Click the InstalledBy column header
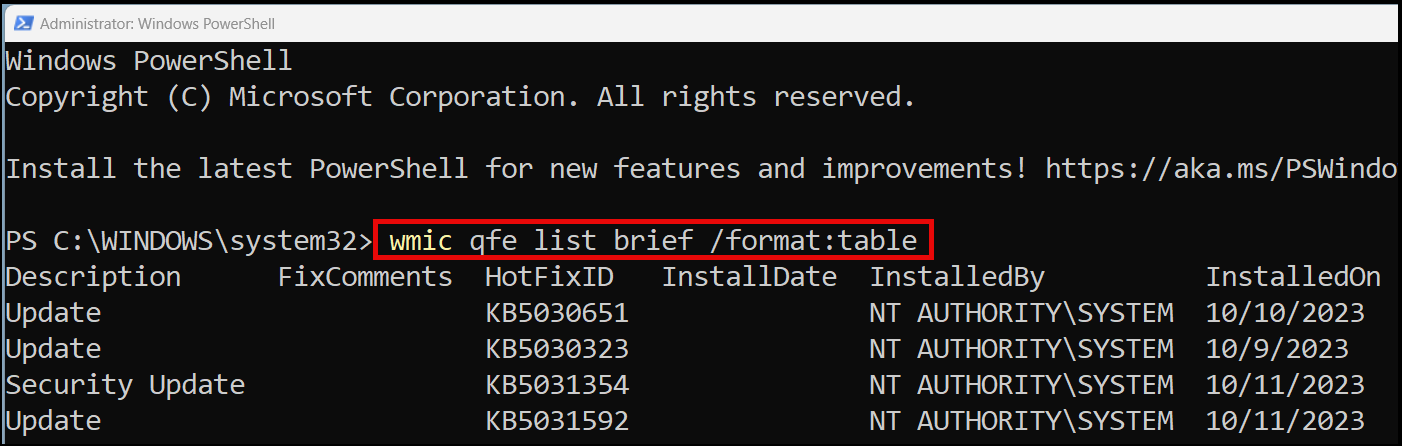1402x446 pixels. pos(957,276)
